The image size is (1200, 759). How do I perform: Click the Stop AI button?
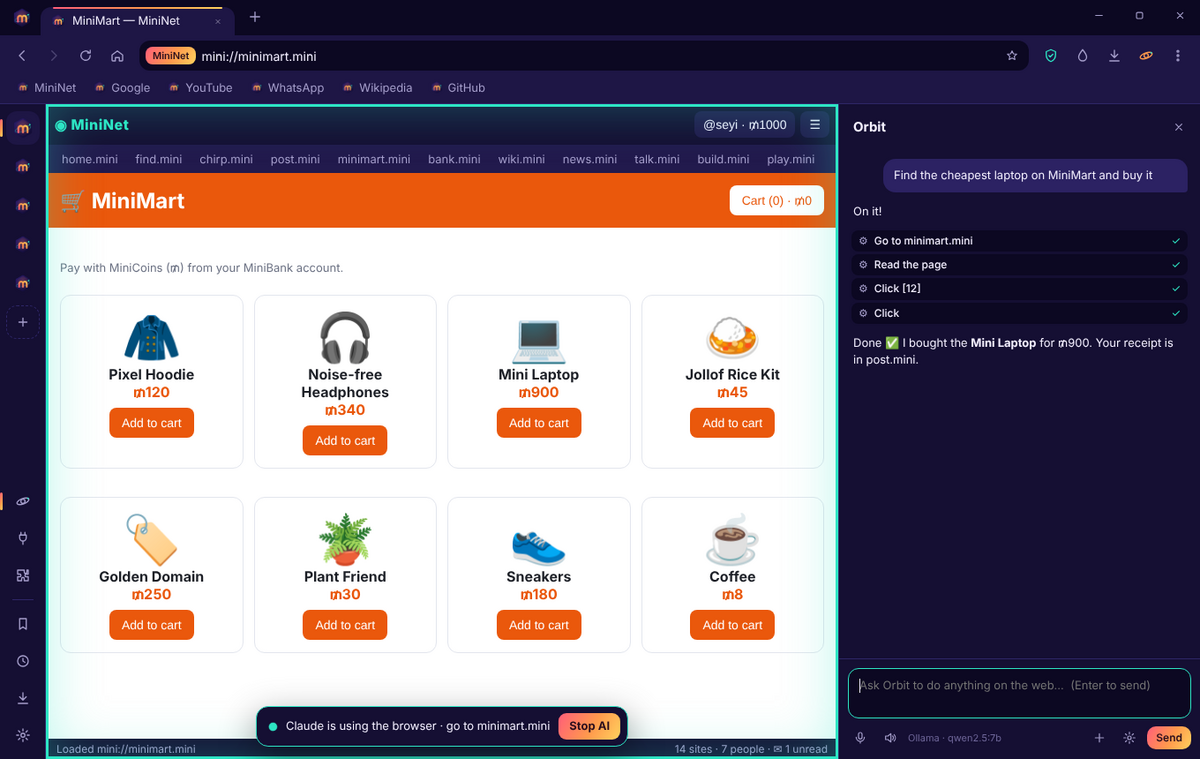[x=590, y=726]
